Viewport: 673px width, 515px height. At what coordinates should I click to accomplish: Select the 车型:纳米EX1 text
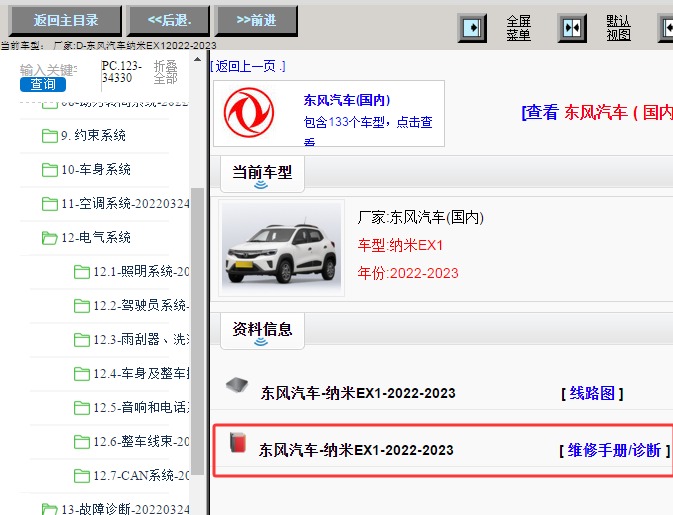[400, 245]
